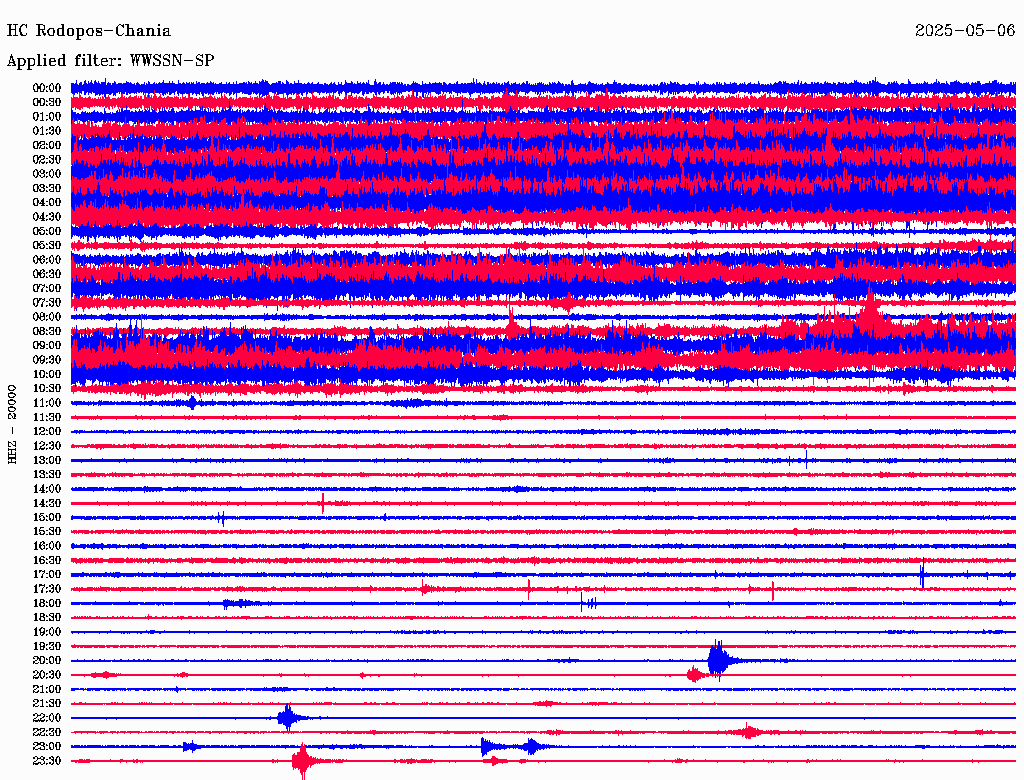
Task: Select the 05:00 time label
Action: (47, 231)
